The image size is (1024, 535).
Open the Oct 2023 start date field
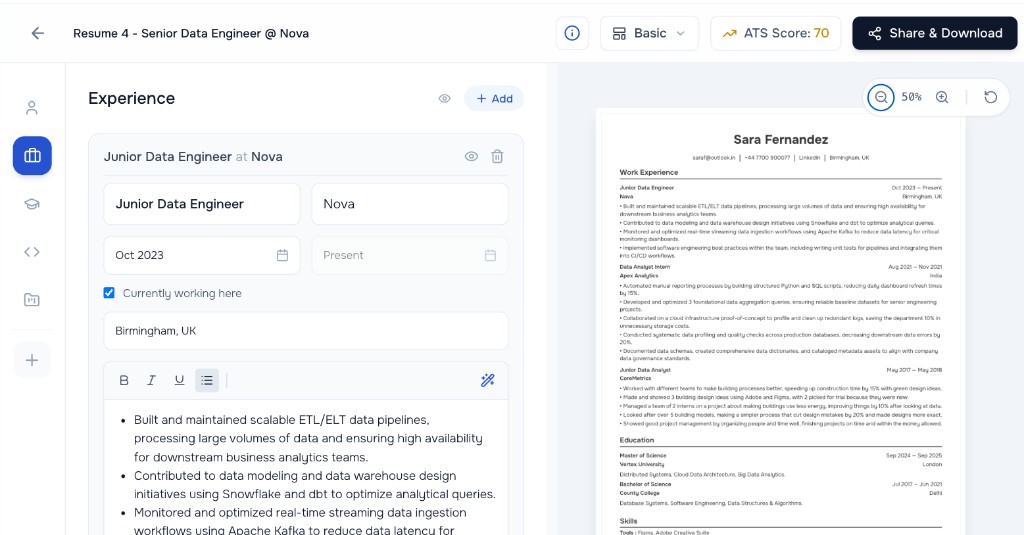point(202,255)
